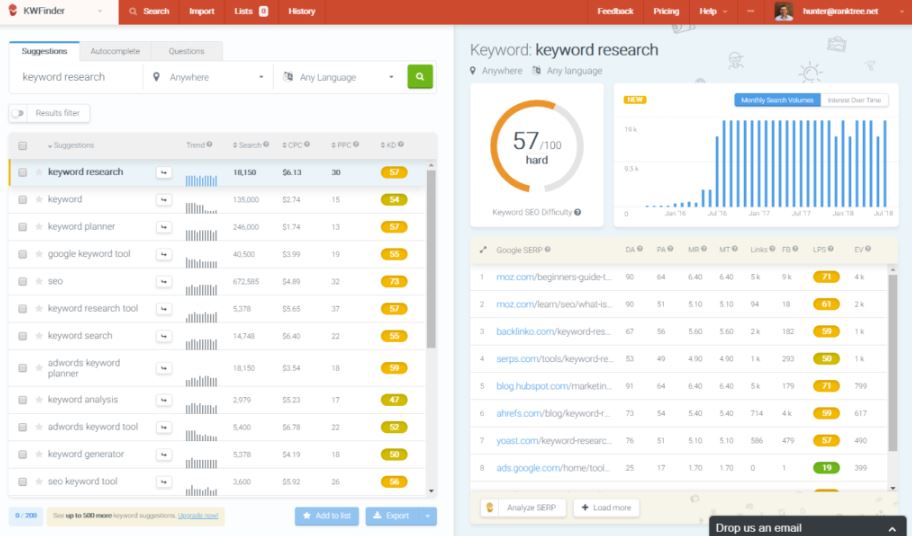Open the History menu item

pos(301,11)
